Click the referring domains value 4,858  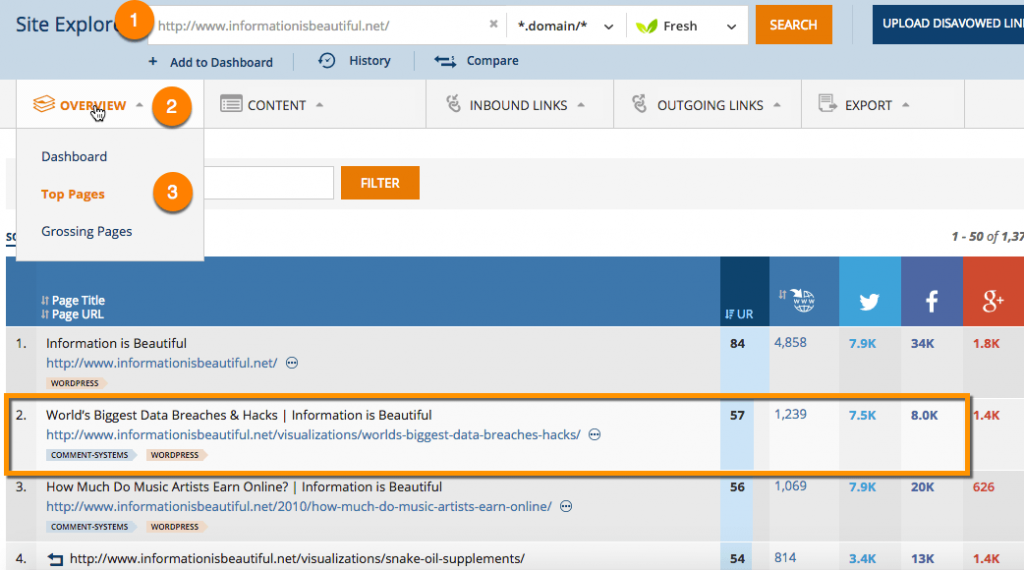click(x=790, y=343)
